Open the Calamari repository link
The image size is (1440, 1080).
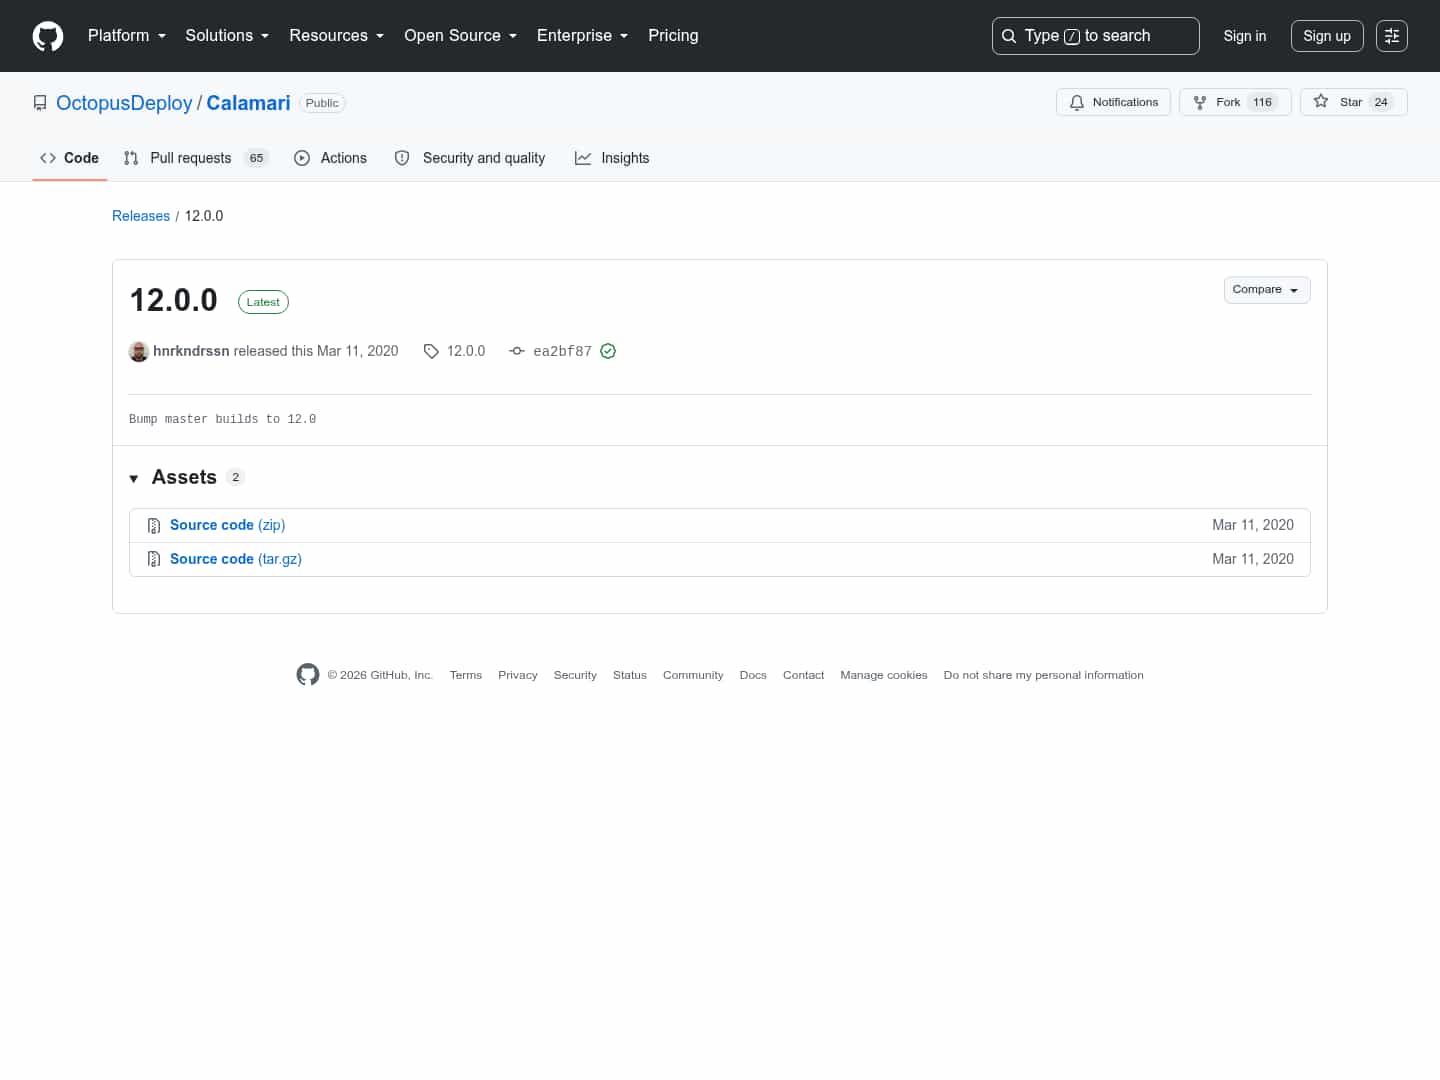pos(248,103)
